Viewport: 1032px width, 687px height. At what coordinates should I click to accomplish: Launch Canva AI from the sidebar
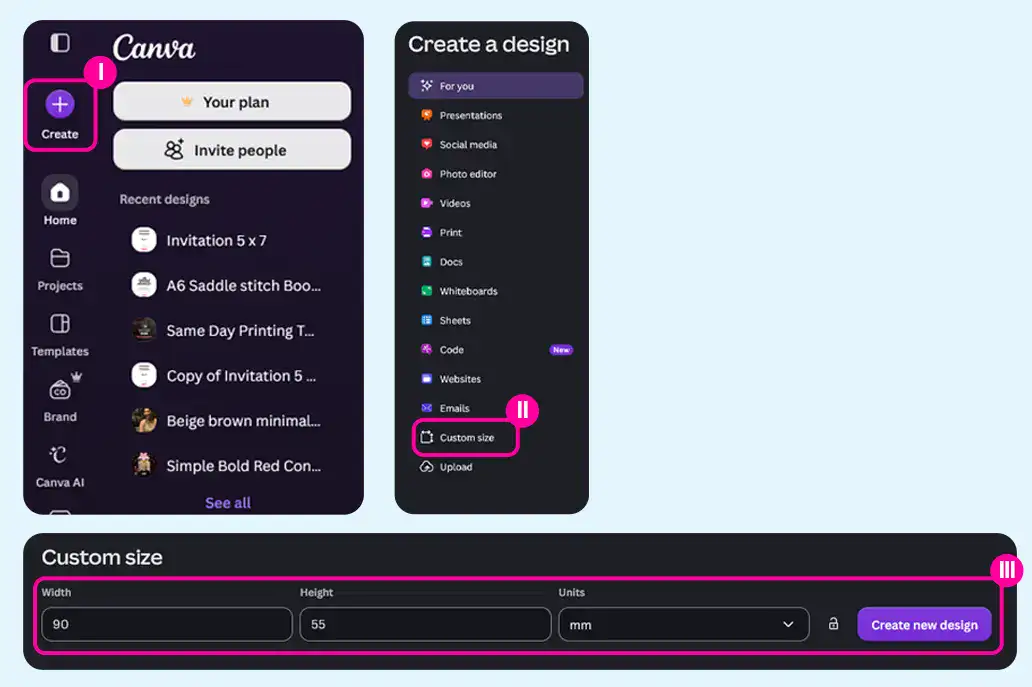click(x=60, y=467)
